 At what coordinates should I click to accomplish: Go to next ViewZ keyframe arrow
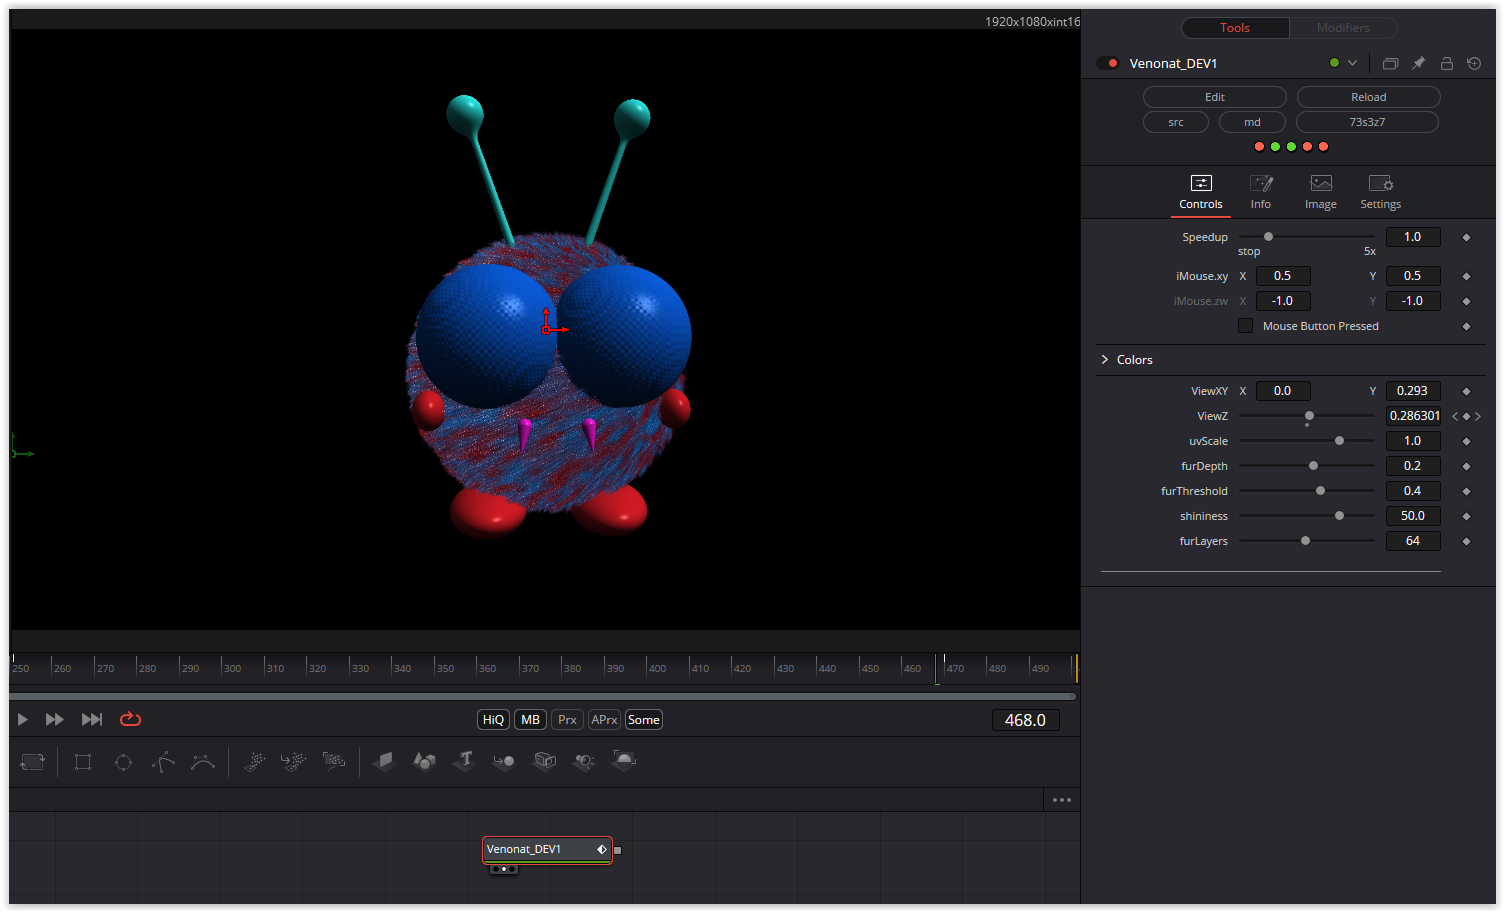click(x=1478, y=416)
